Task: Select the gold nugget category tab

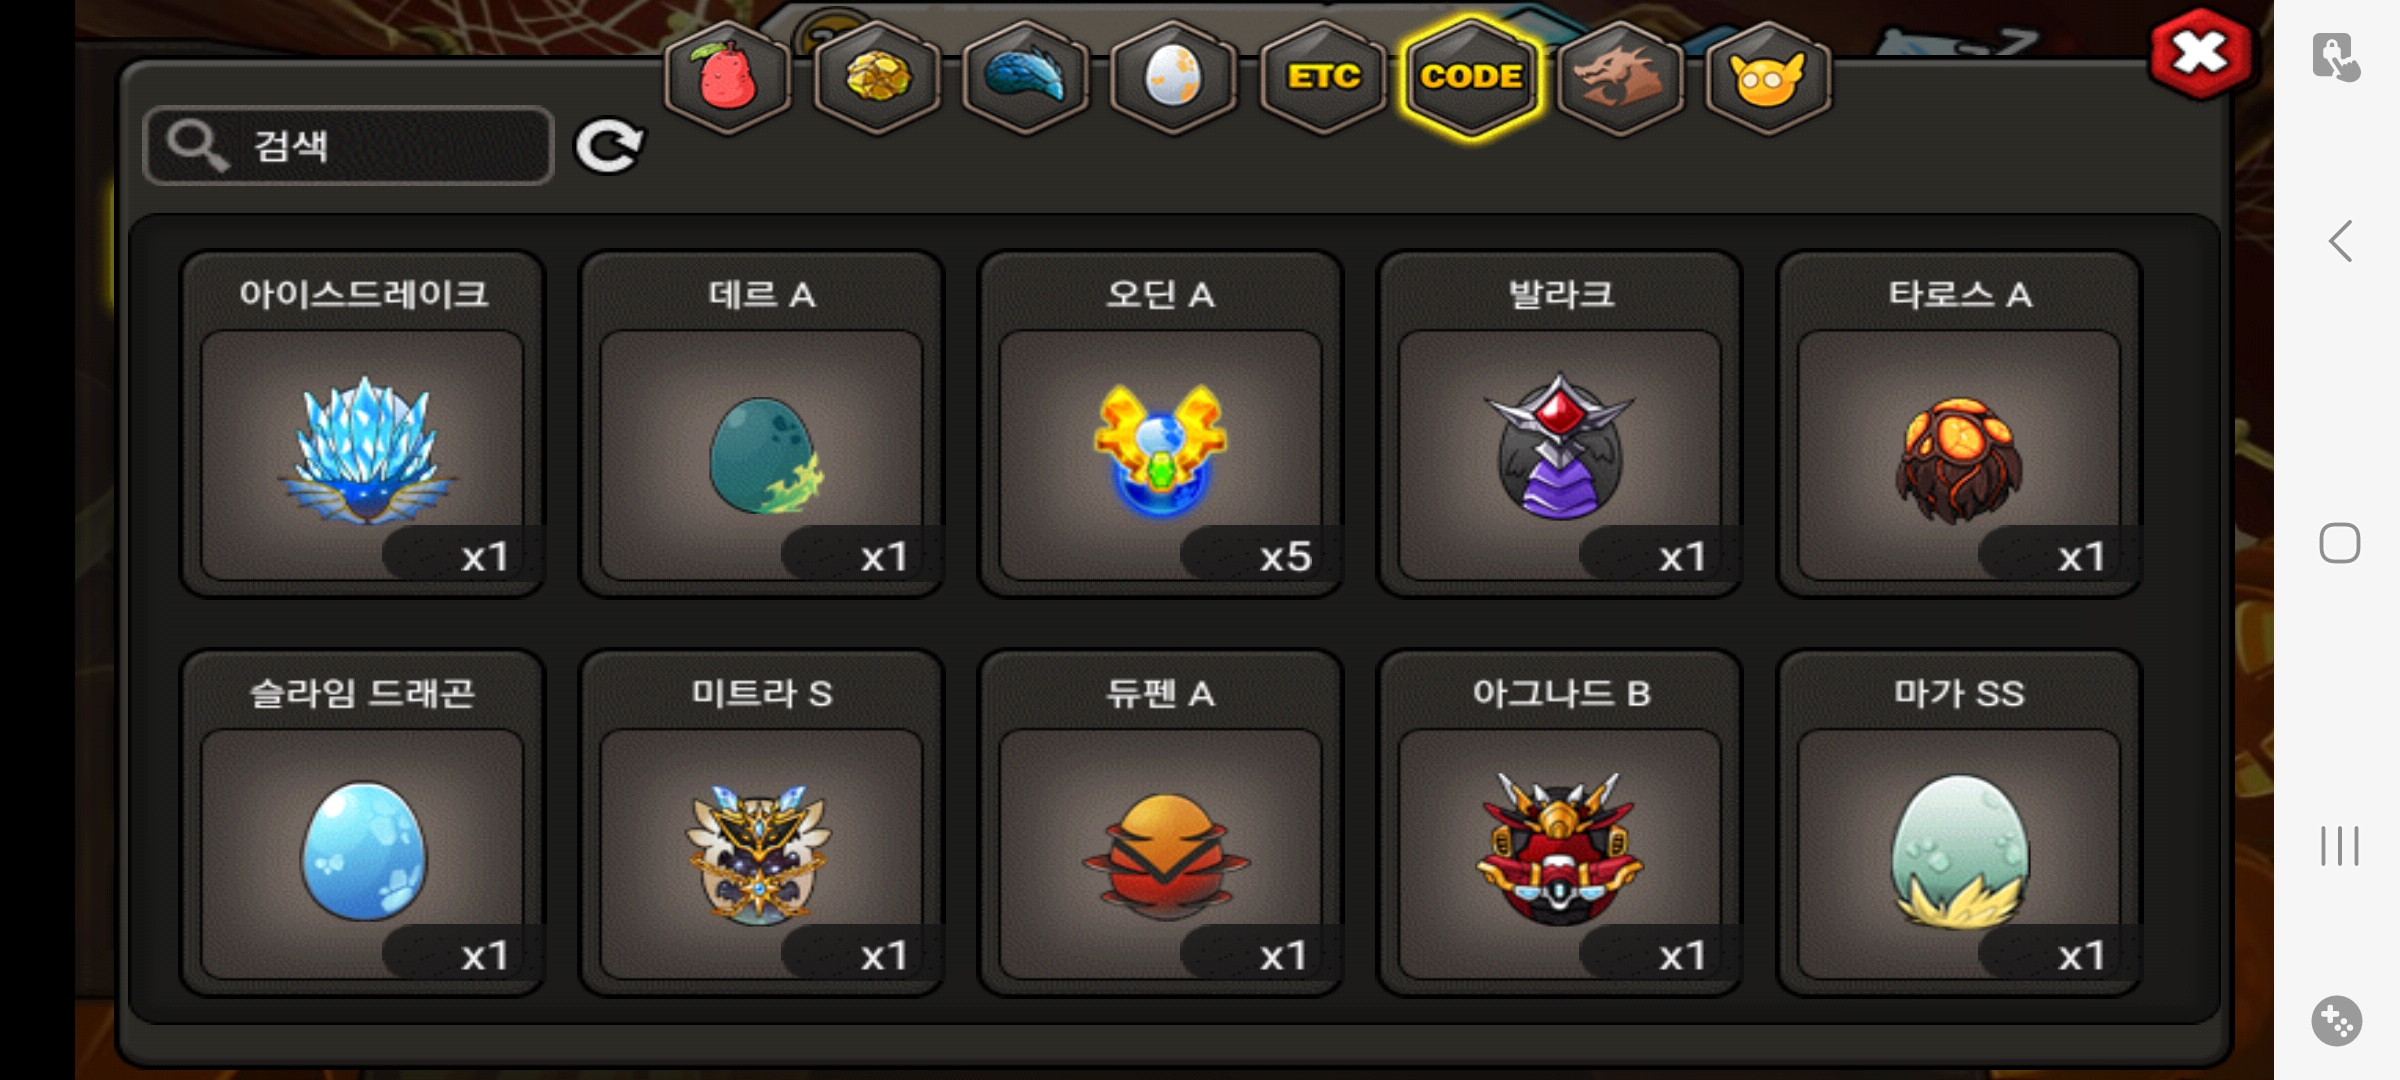Action: (x=877, y=77)
